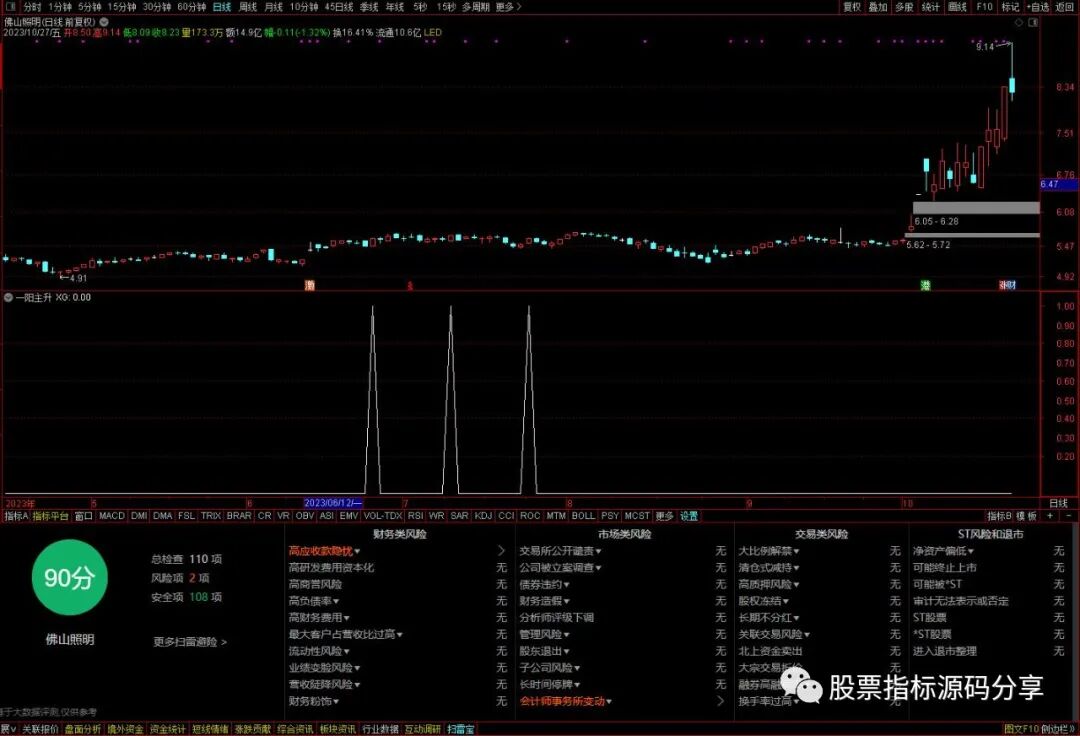Expand 股权冻结 risk item
Image resolution: width=1080 pixels, height=736 pixels.
(764, 602)
